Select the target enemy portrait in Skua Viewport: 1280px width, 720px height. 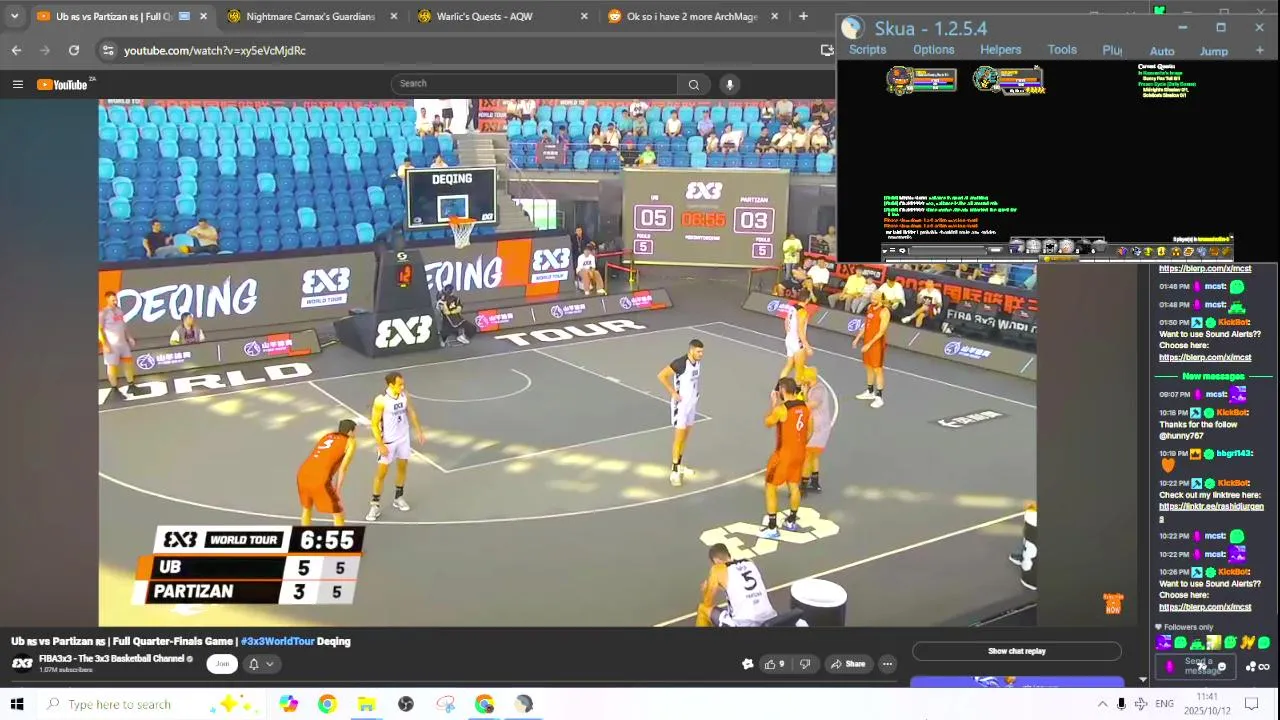(x=986, y=79)
